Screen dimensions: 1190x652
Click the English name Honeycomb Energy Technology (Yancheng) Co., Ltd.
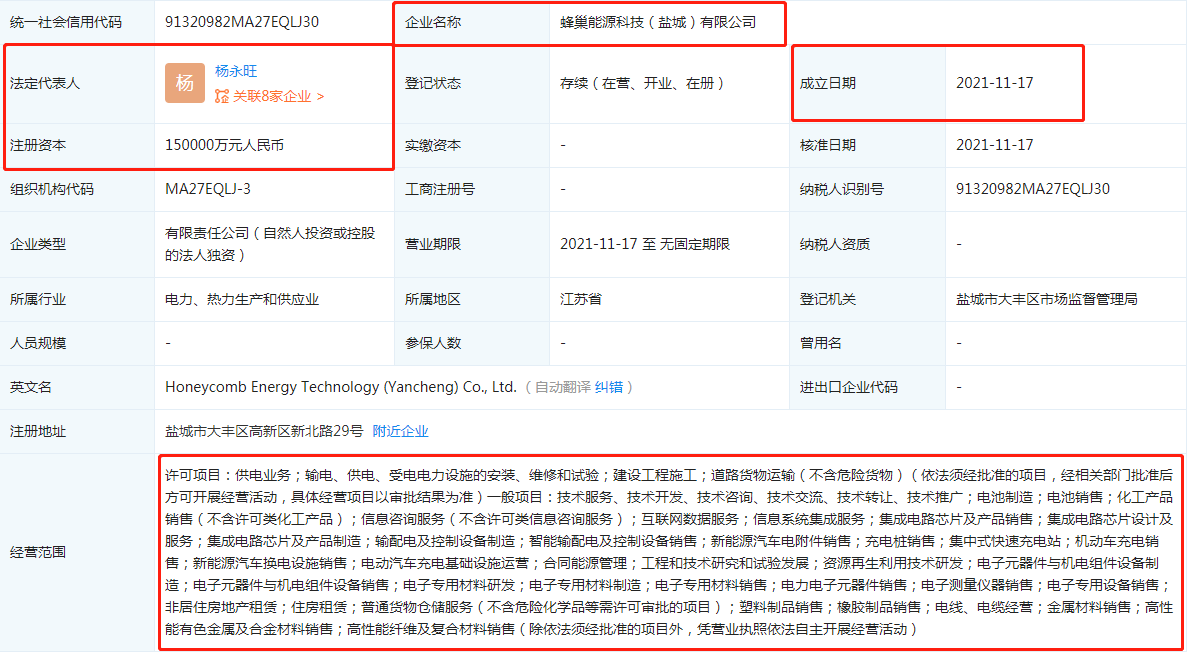[341, 387]
